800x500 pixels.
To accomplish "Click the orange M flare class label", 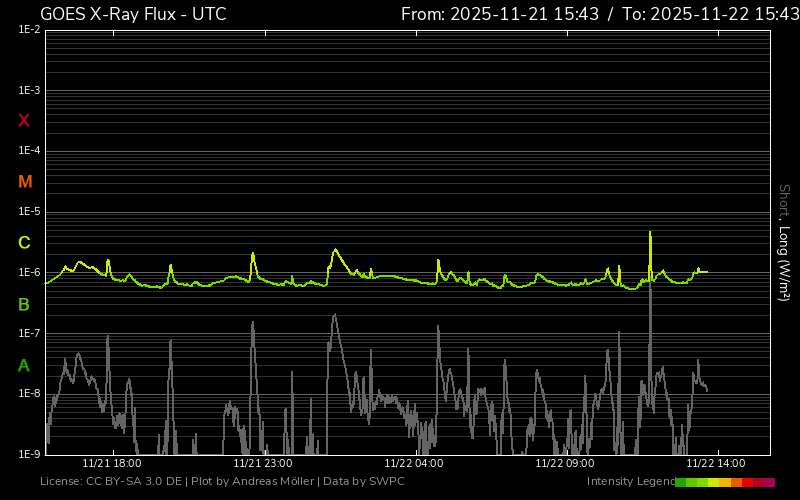I will [x=25, y=182].
